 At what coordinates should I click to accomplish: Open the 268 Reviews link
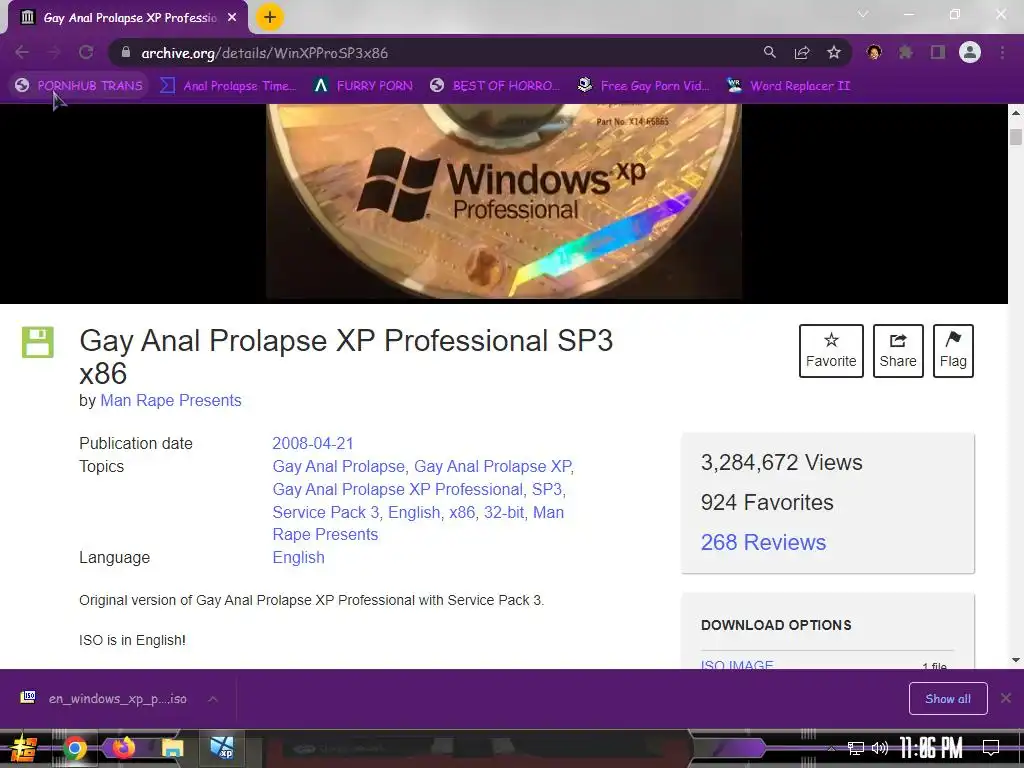tap(763, 542)
